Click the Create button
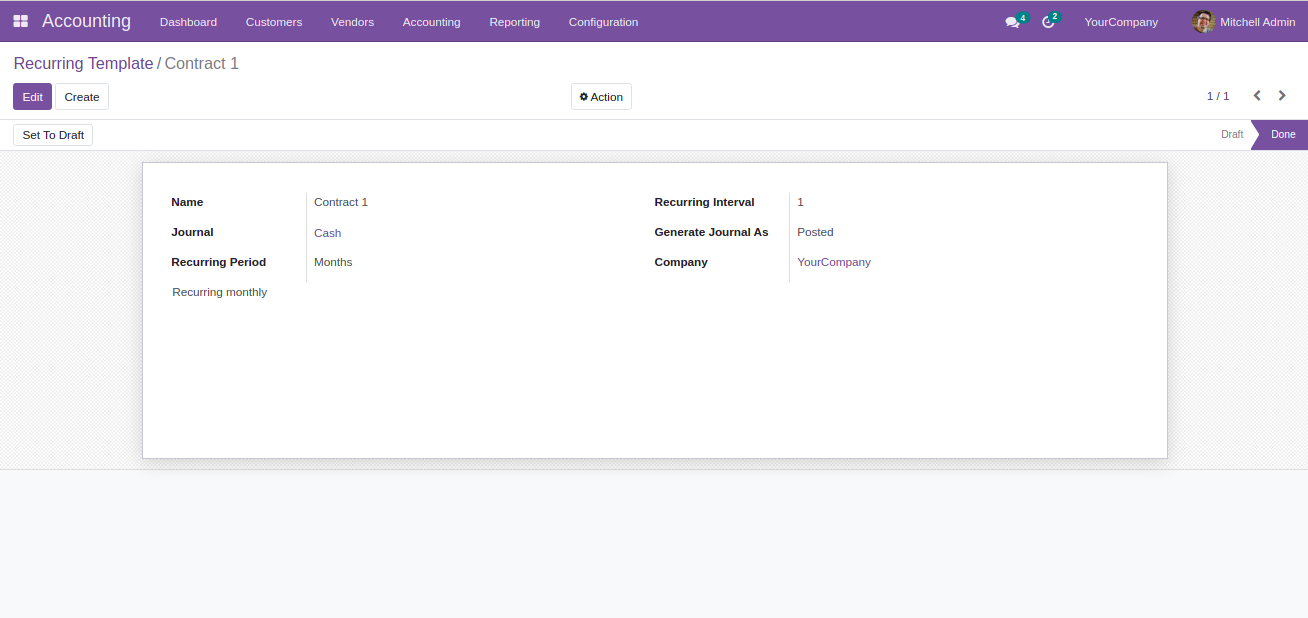The height and width of the screenshot is (618, 1308). tap(82, 97)
